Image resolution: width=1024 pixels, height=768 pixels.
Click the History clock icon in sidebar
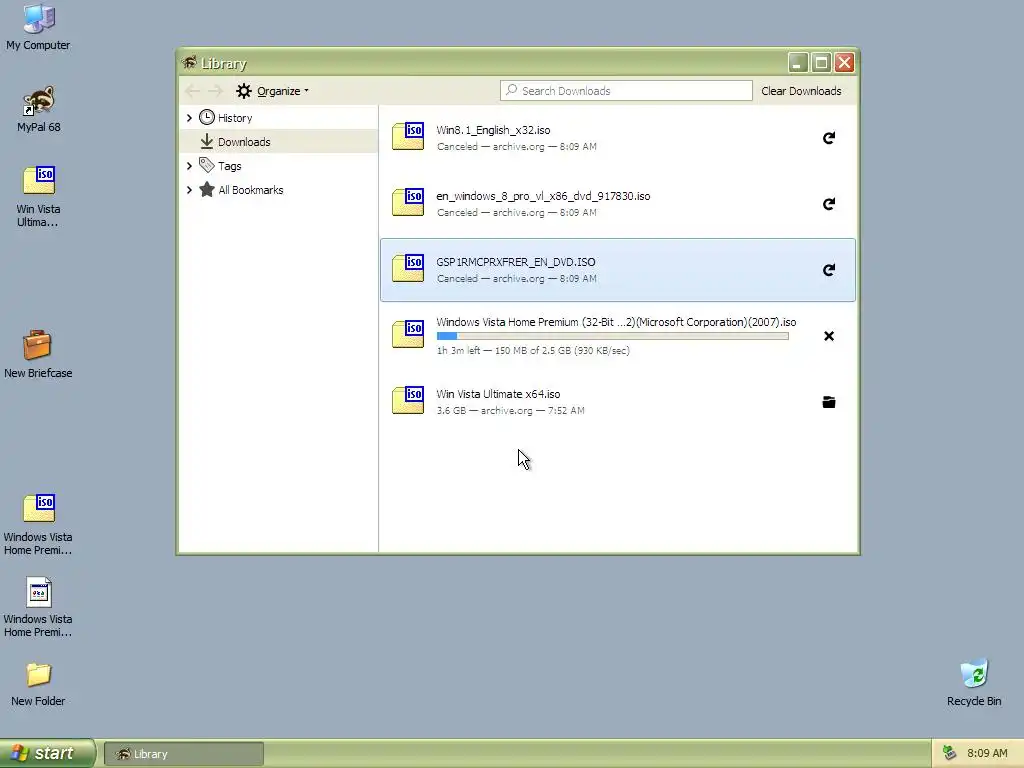206,117
